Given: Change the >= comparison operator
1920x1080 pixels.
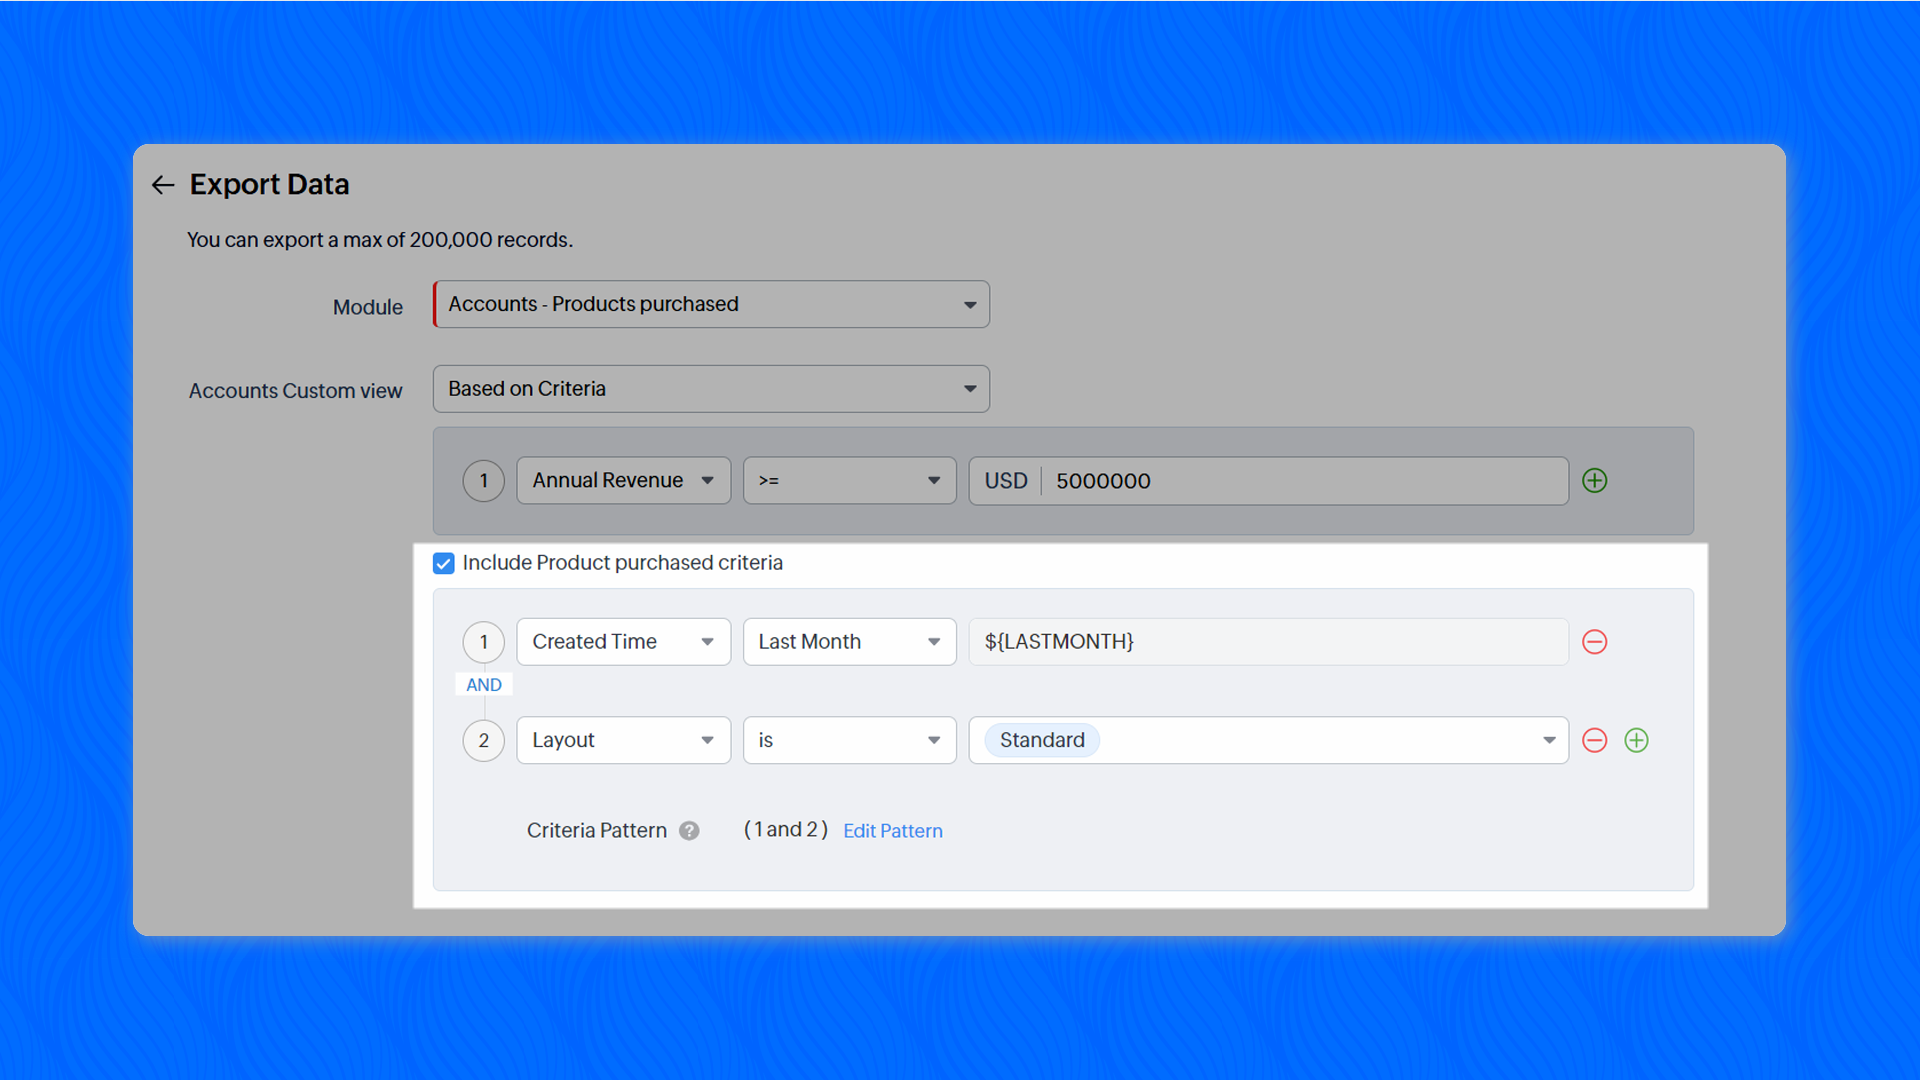Looking at the screenshot, I should click(x=849, y=481).
